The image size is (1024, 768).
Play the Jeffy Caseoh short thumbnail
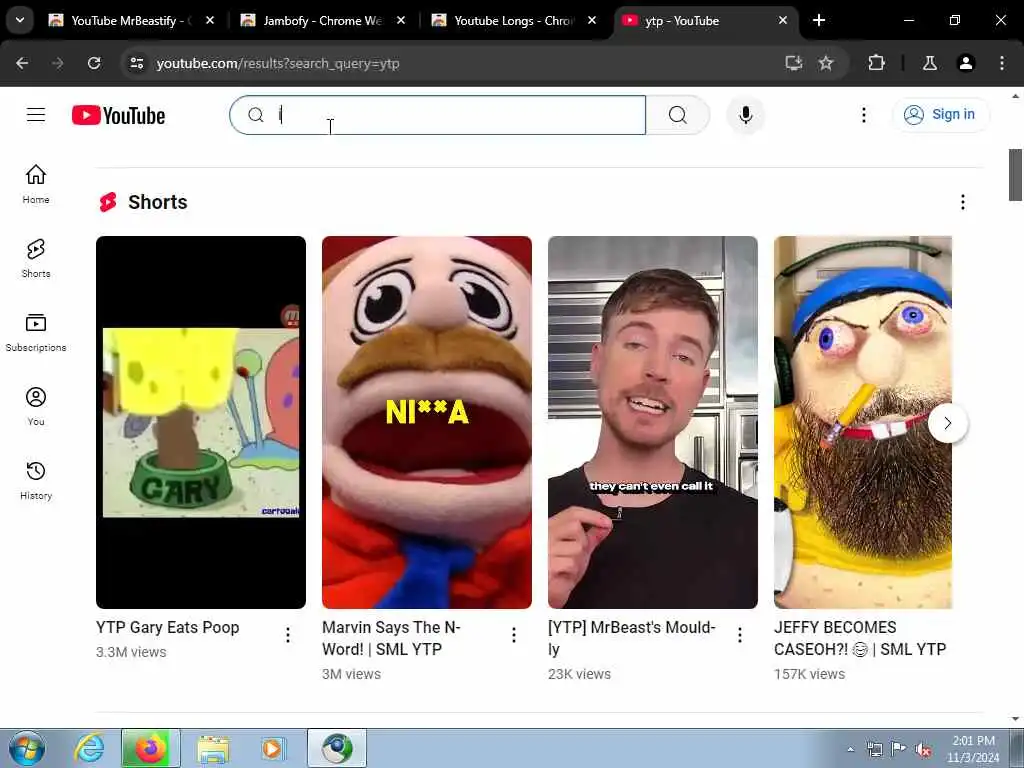click(863, 423)
